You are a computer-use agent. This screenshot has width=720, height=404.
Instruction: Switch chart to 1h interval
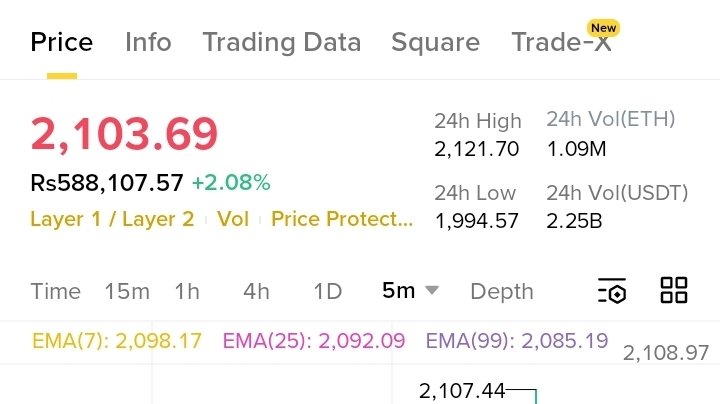click(187, 292)
